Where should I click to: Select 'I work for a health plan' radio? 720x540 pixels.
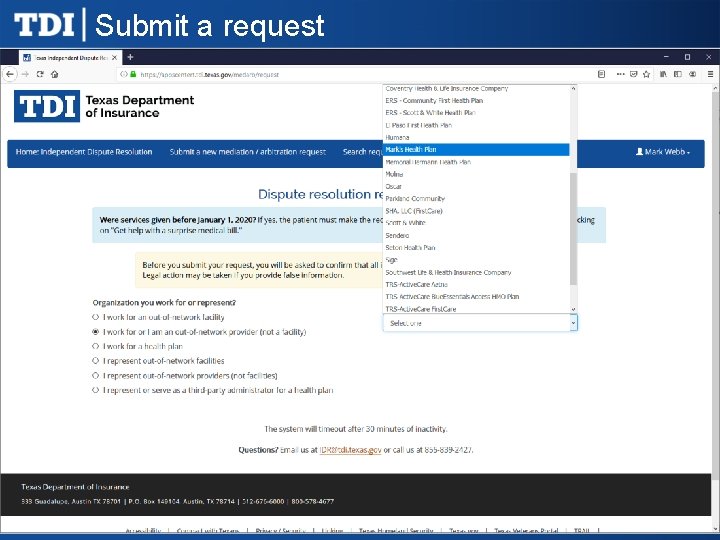pos(96,346)
